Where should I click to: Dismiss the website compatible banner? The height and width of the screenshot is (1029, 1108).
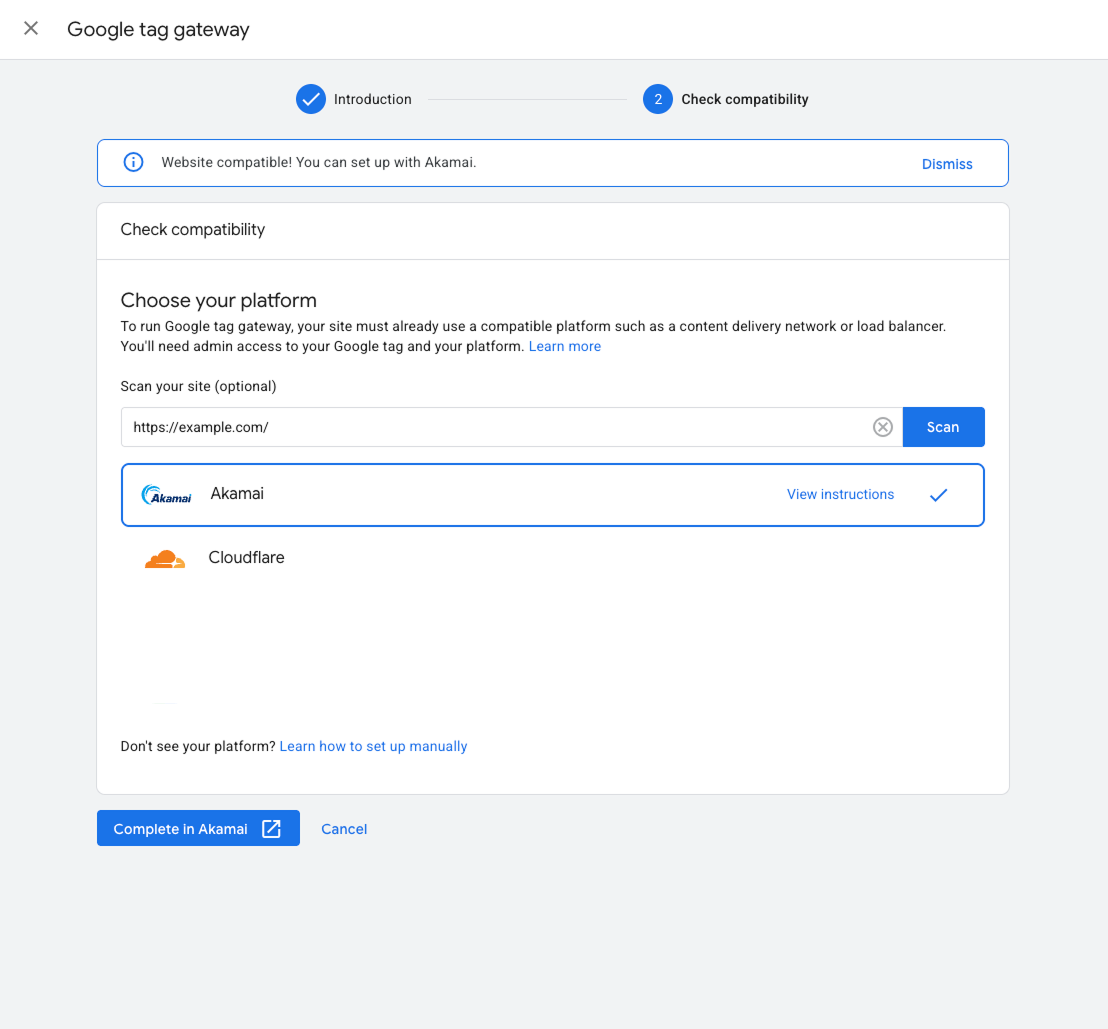pyautogui.click(x=946, y=164)
